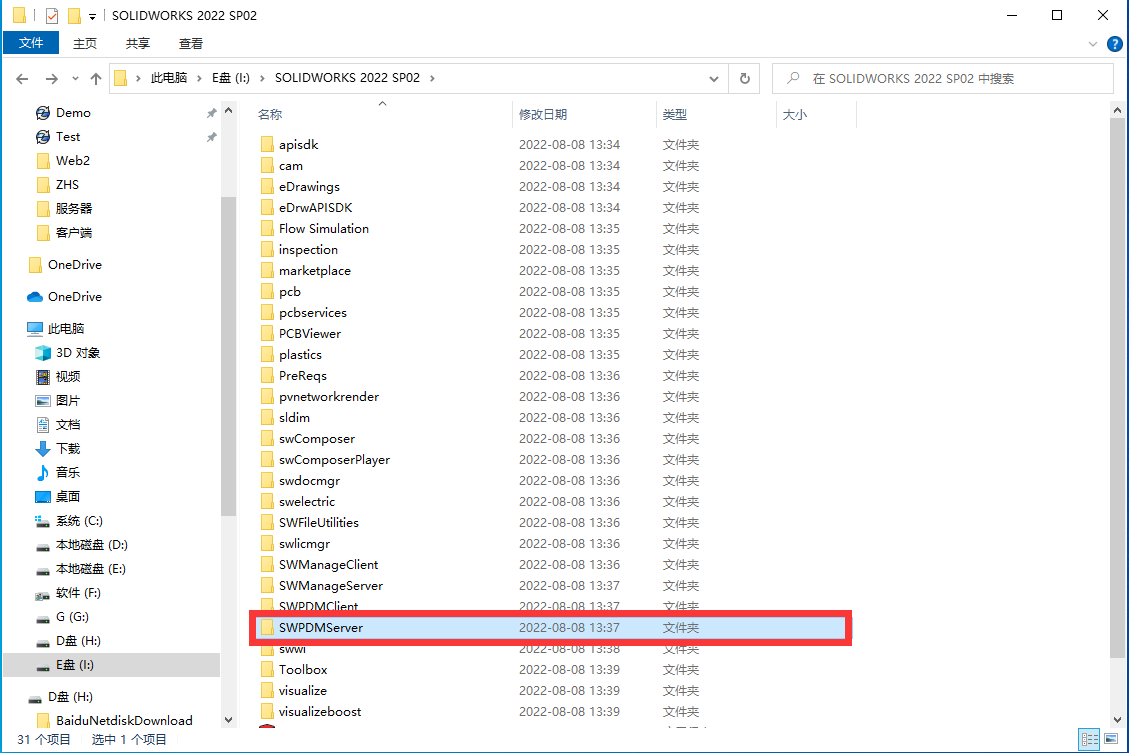Sort by the 修改日期 column header
This screenshot has height=753, width=1129.
[543, 114]
